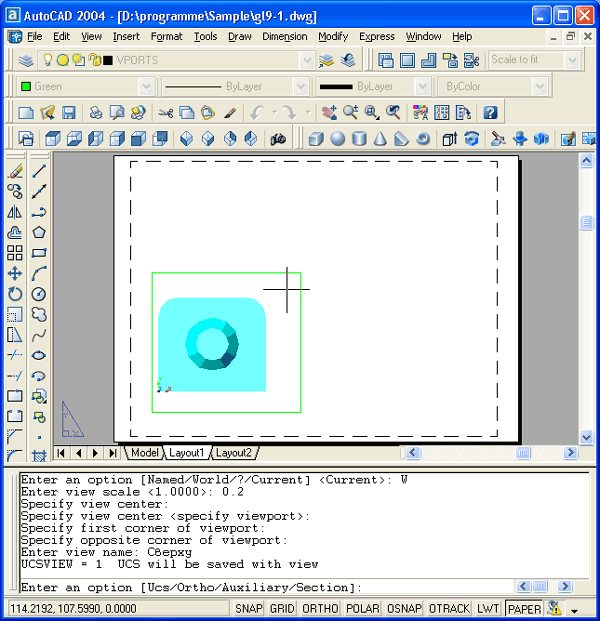This screenshot has width=600, height=621.
Task: Select the Rotate tool
Action: click(x=15, y=294)
